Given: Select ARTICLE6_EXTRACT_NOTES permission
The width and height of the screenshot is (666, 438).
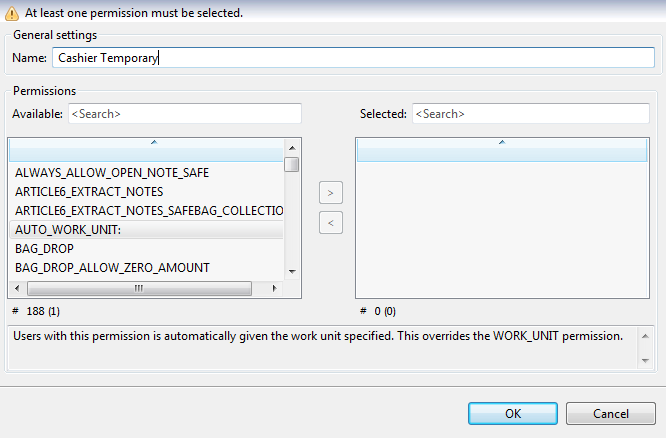Looking at the screenshot, I should (x=89, y=192).
